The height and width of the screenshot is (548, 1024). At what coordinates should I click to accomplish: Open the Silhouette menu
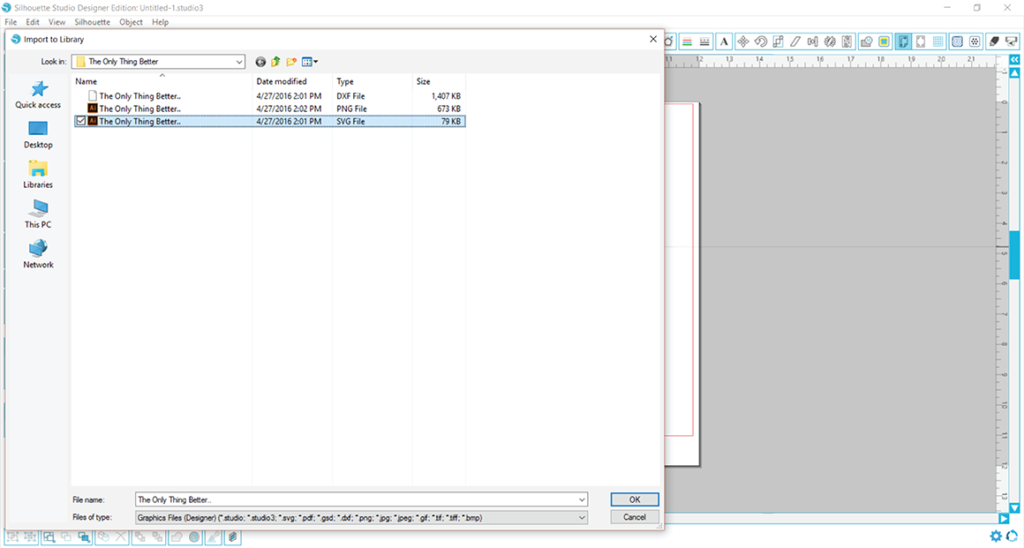tap(92, 22)
